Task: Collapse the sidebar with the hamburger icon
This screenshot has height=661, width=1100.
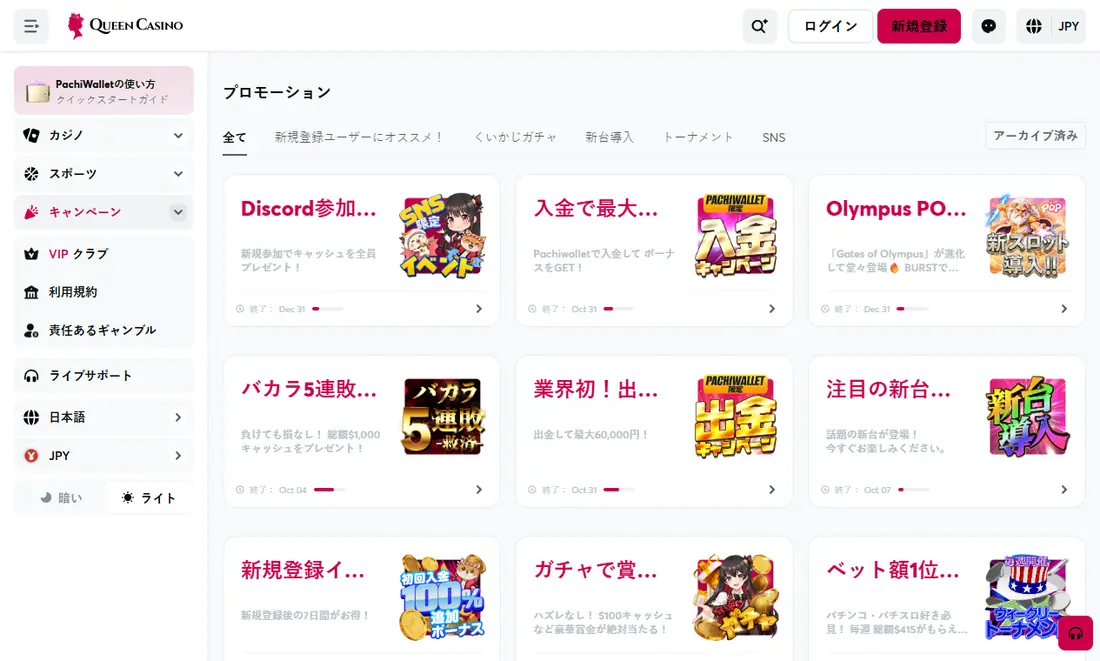Action: tap(31, 26)
